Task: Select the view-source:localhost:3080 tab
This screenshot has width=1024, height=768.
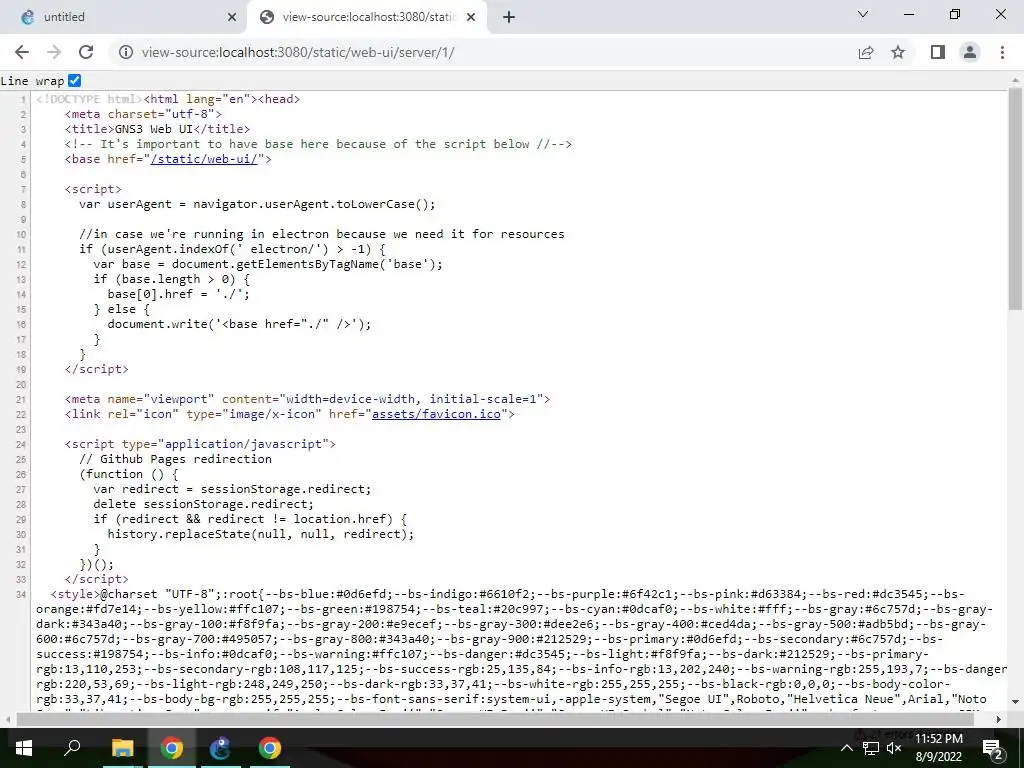Action: tap(366, 17)
